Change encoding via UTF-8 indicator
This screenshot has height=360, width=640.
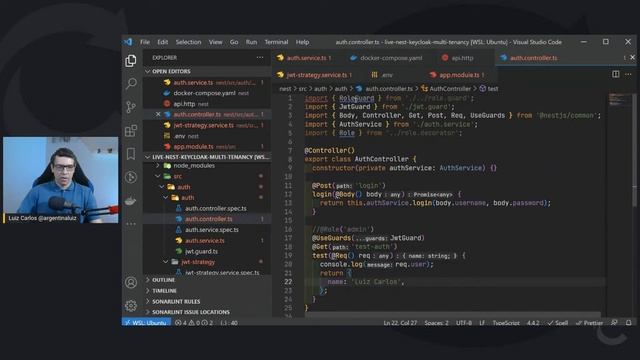[464, 322]
